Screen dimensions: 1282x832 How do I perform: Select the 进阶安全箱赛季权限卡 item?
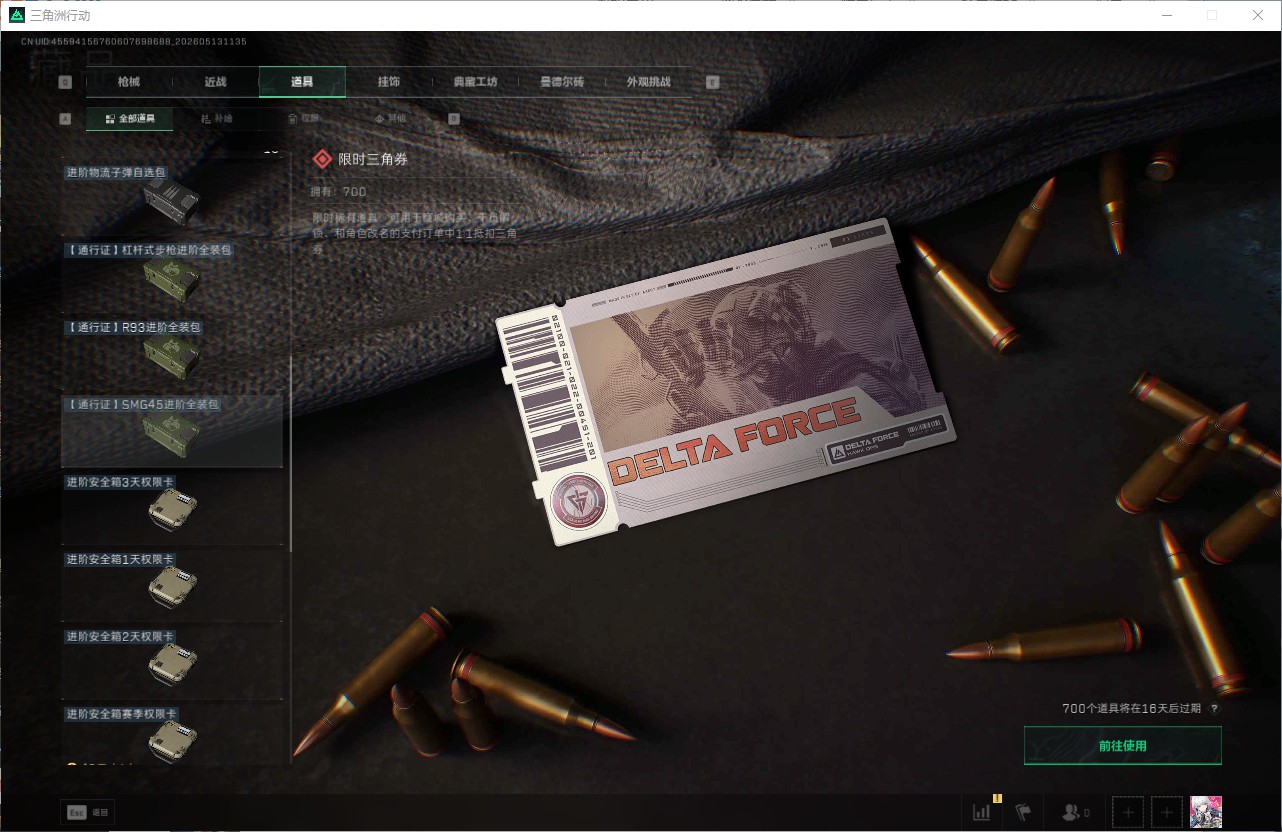point(172,736)
